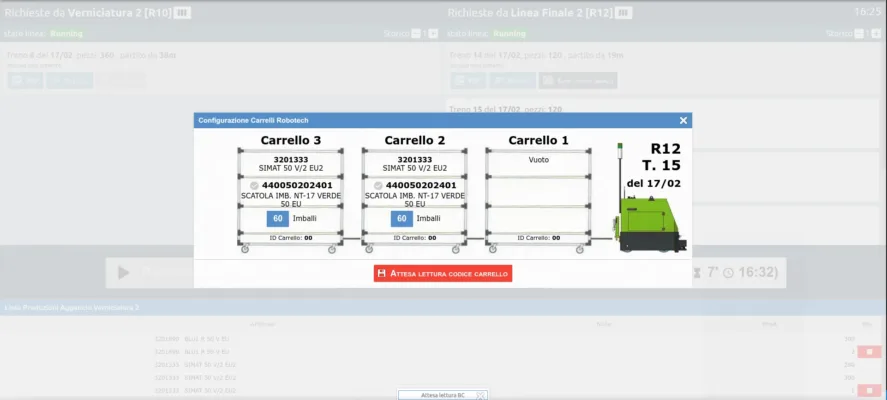The image size is (887, 400).
Task: Click the Carrello 2 heading
Action: 414,140
